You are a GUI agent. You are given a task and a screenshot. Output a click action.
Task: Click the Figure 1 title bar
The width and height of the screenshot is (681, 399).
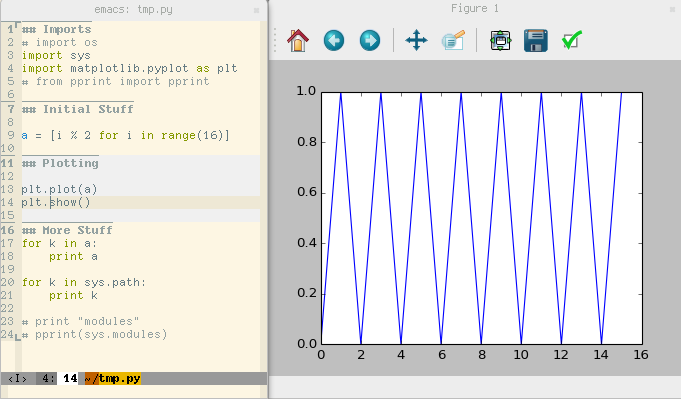(x=475, y=9)
